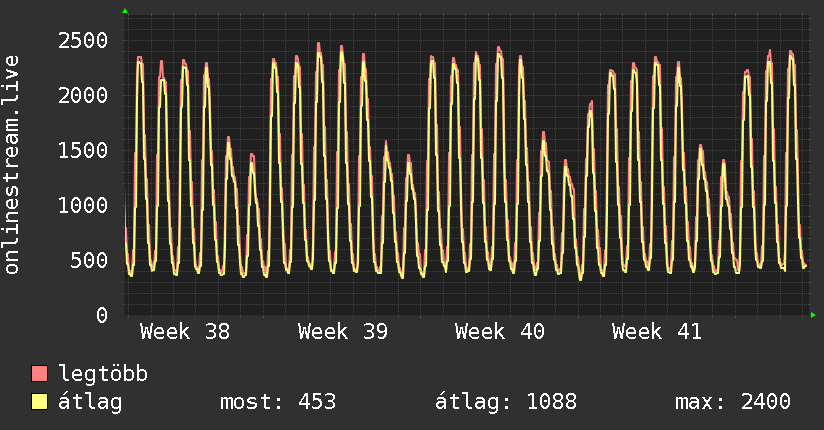The height and width of the screenshot is (430, 824).
Task: Click the 'most: 453' current value
Action: (278, 402)
